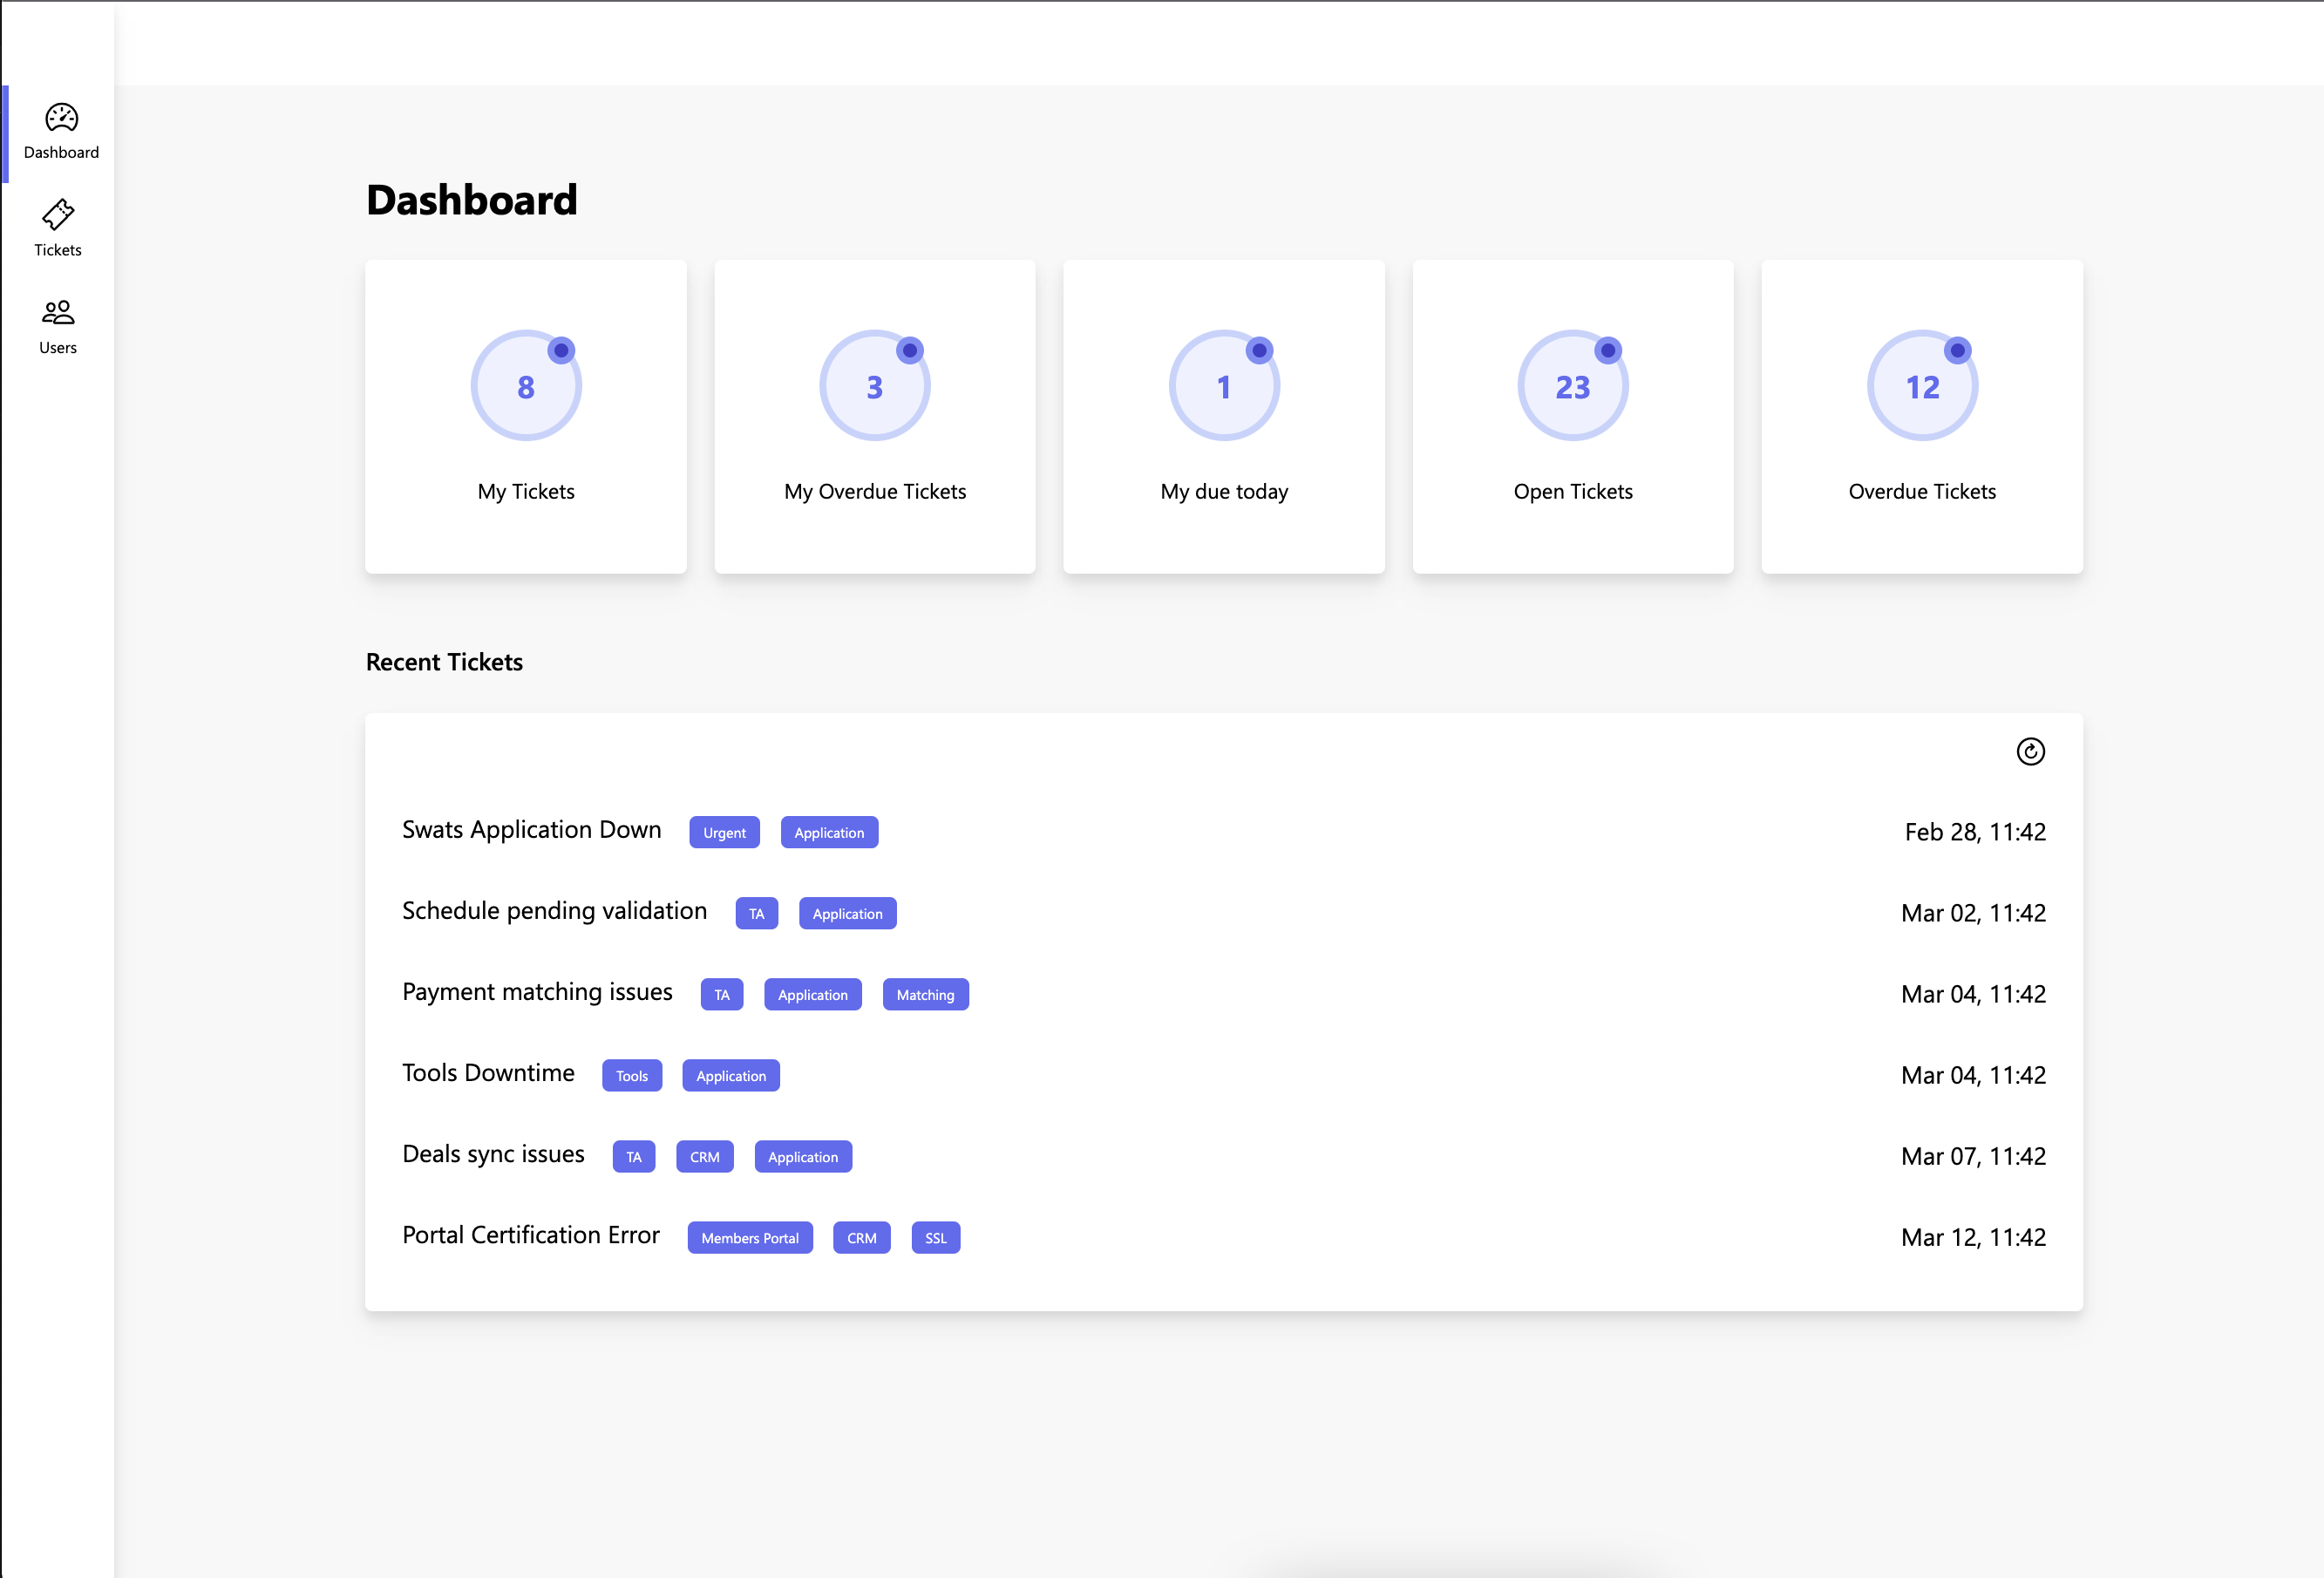Click the Mar 07, 11:42 timestamp

(x=1973, y=1156)
